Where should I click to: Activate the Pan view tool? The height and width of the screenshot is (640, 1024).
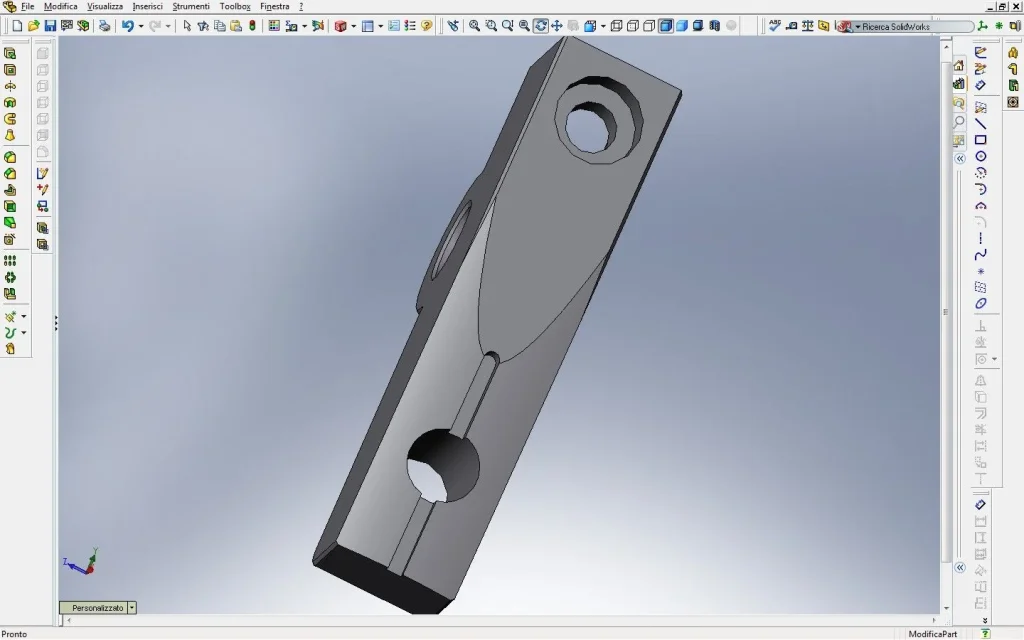click(557, 26)
